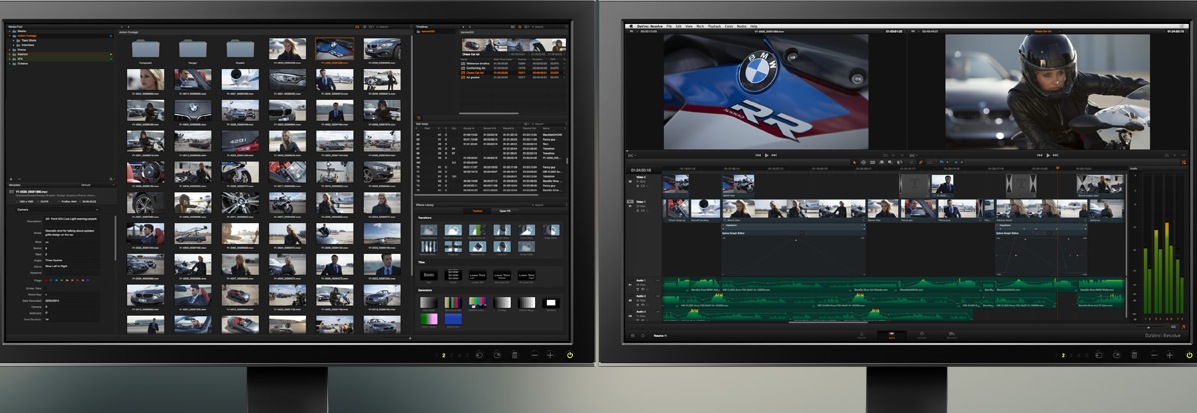Jump to previous frame in source viewer
The width and height of the screenshot is (1197, 413).
pos(757,155)
